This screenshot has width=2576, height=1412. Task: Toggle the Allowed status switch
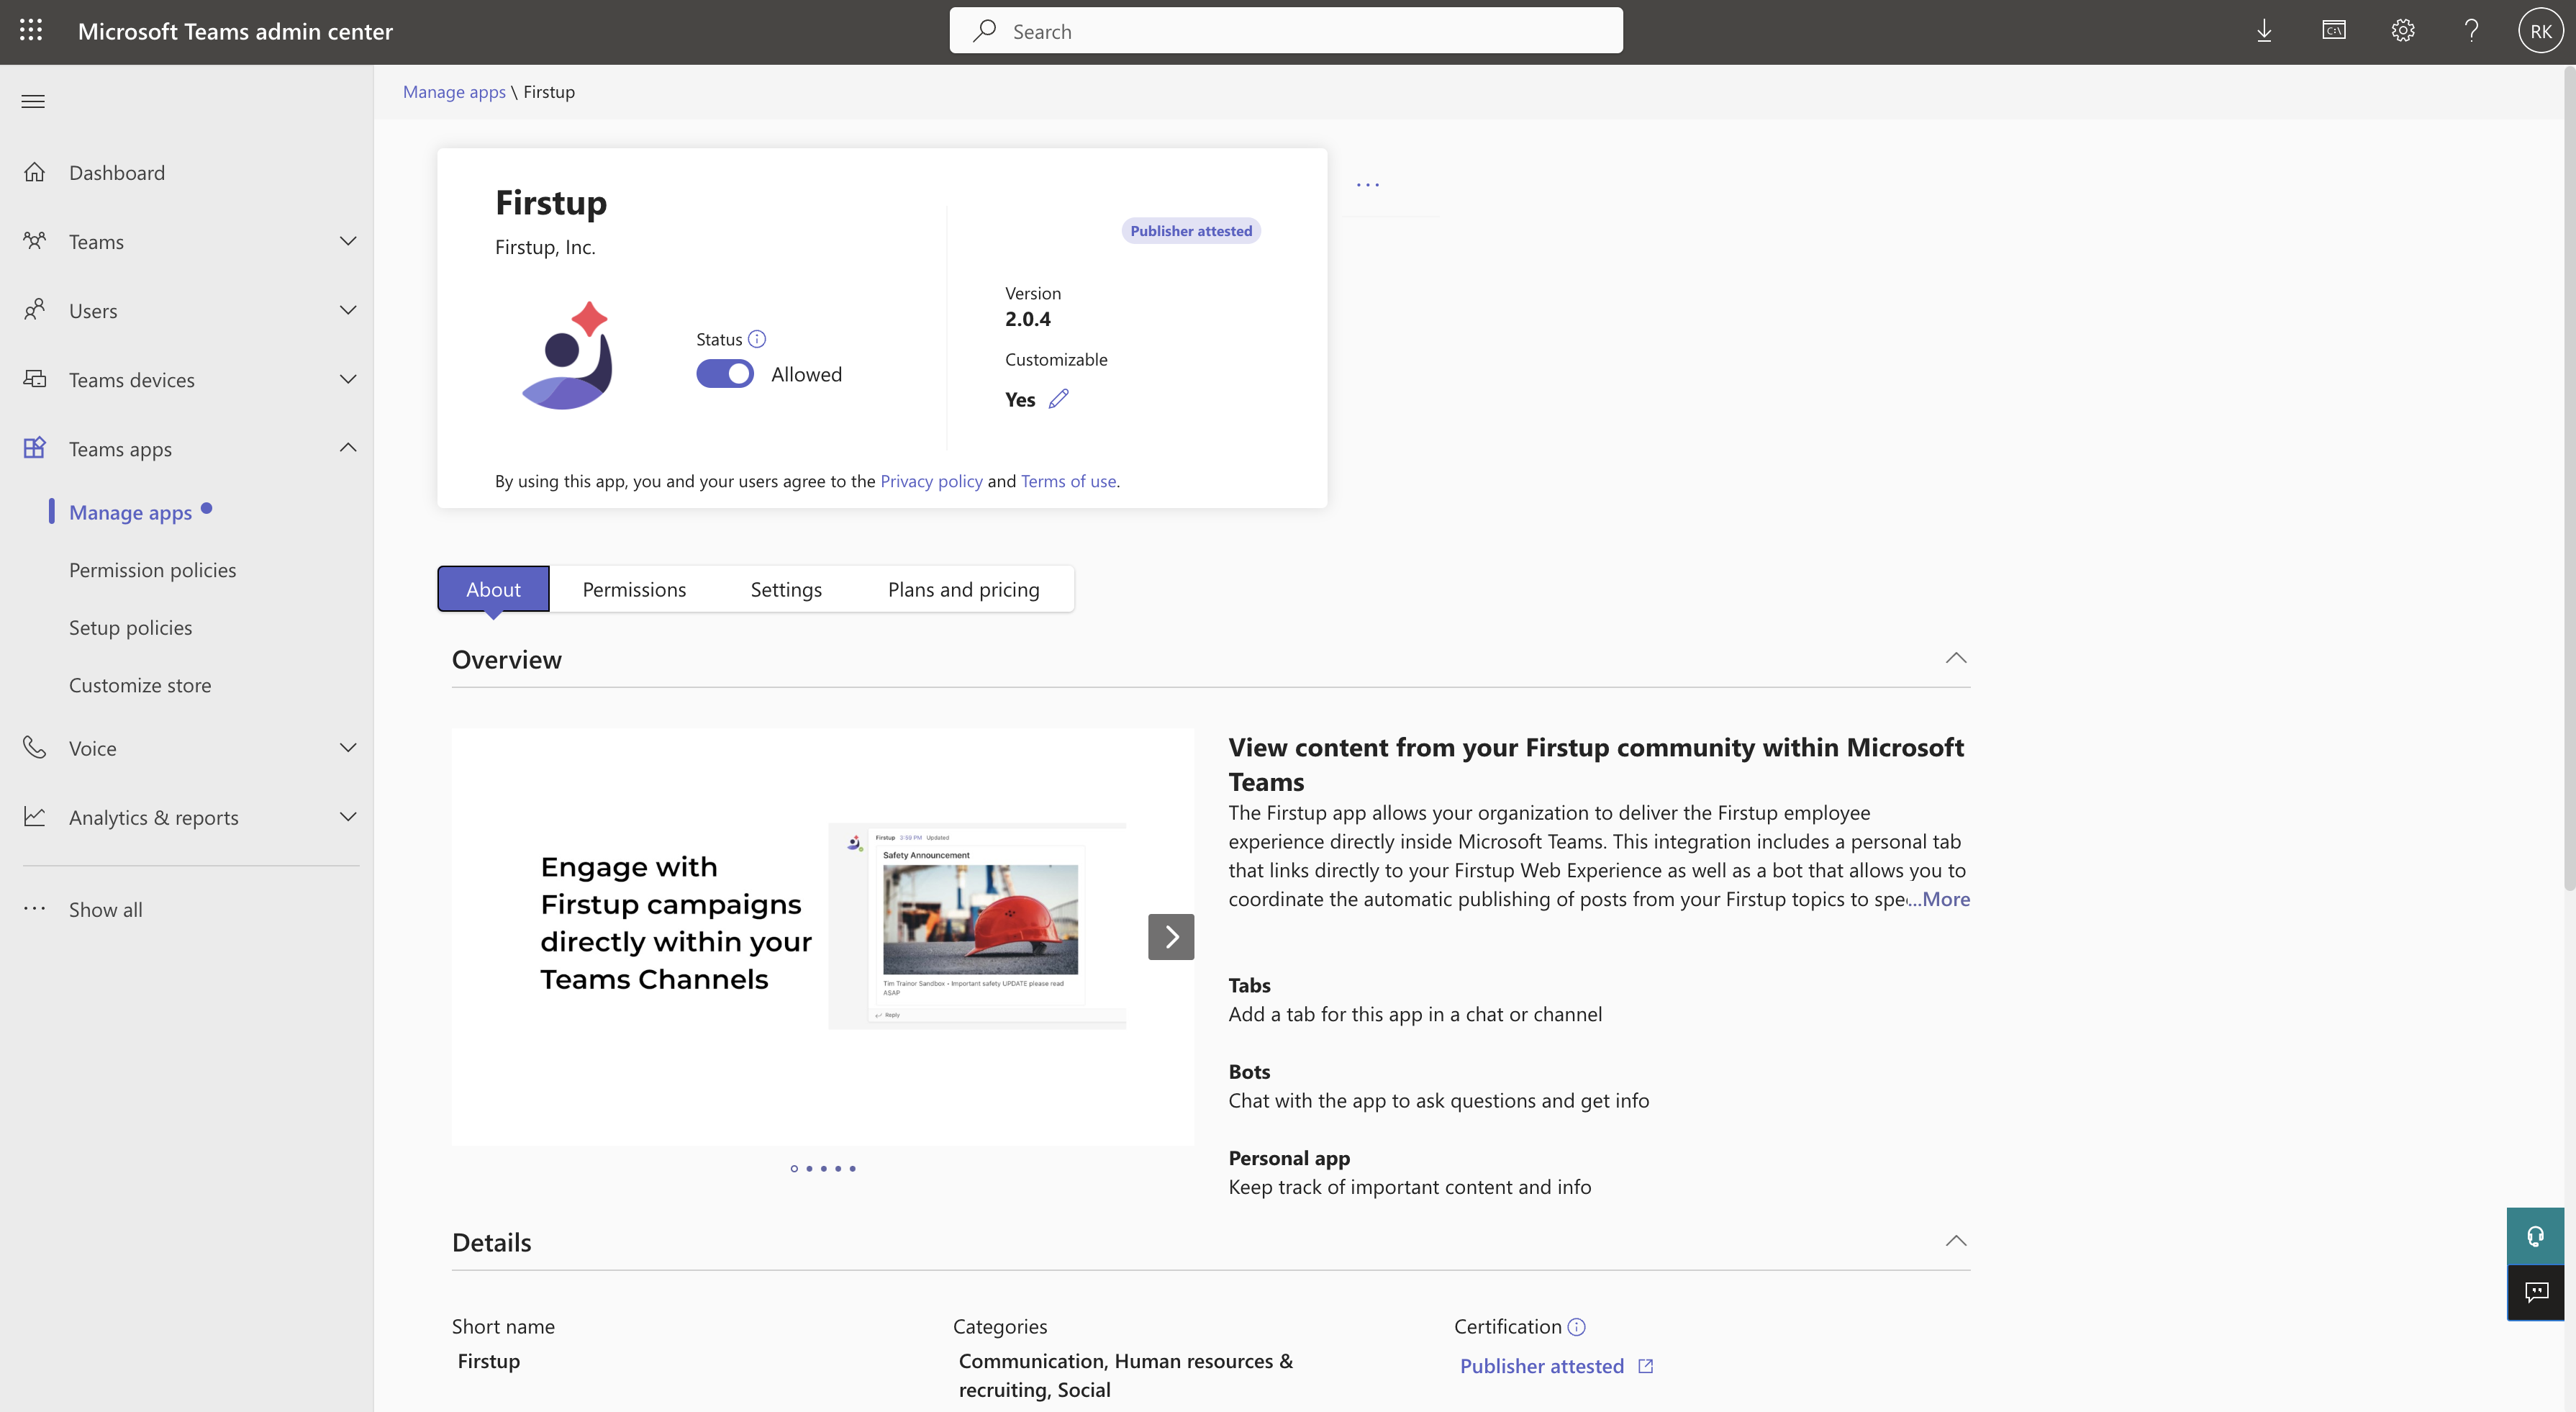point(725,374)
